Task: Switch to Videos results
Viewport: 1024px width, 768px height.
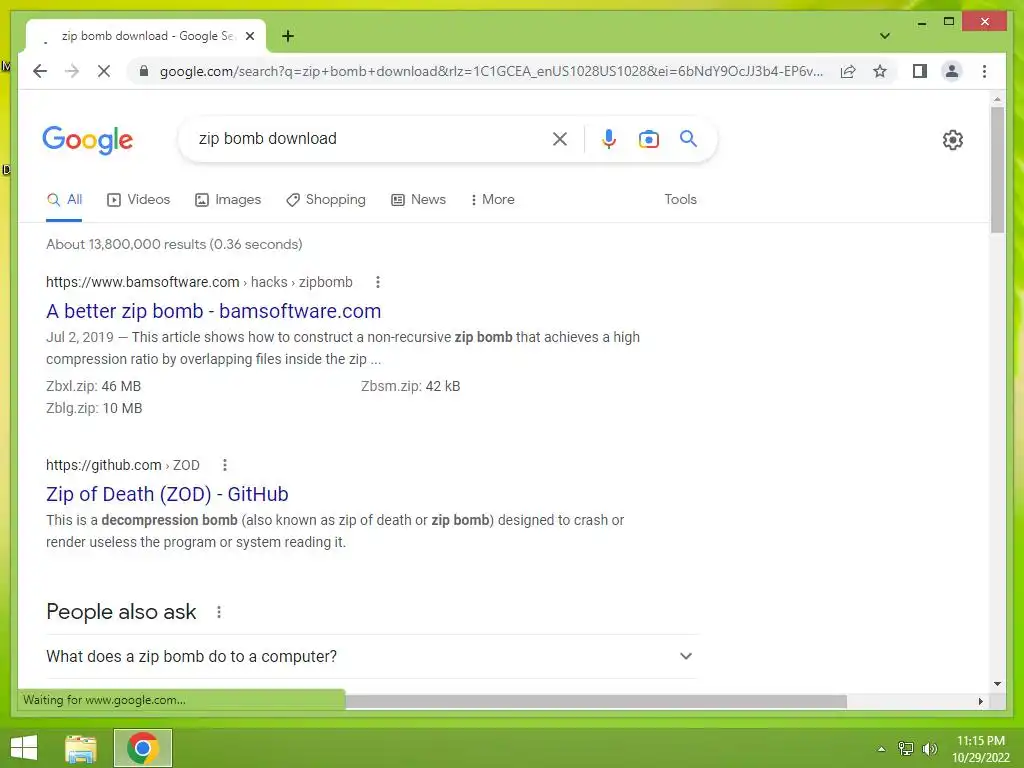Action: pos(138,200)
